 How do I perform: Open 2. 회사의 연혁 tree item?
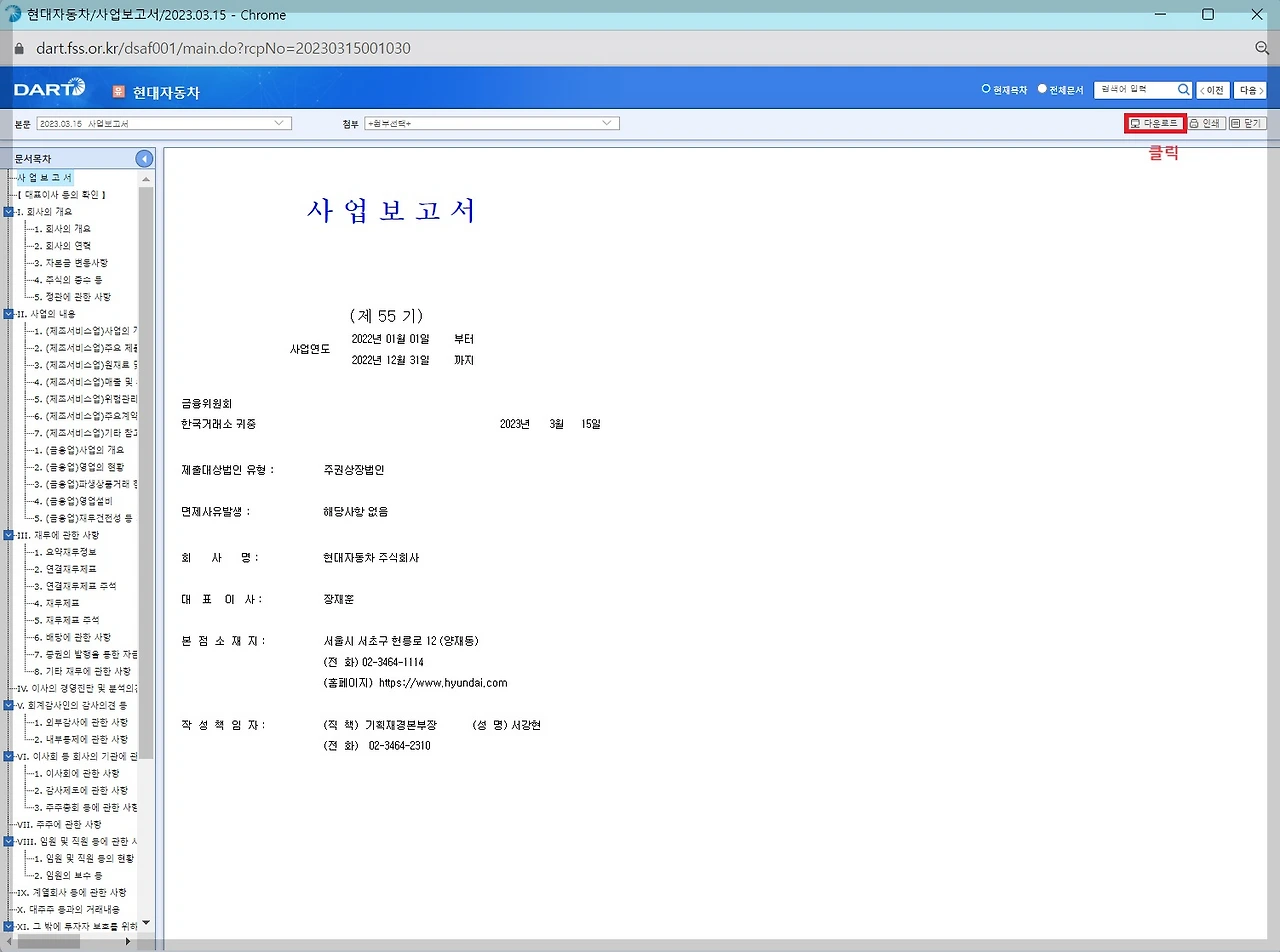click(62, 246)
